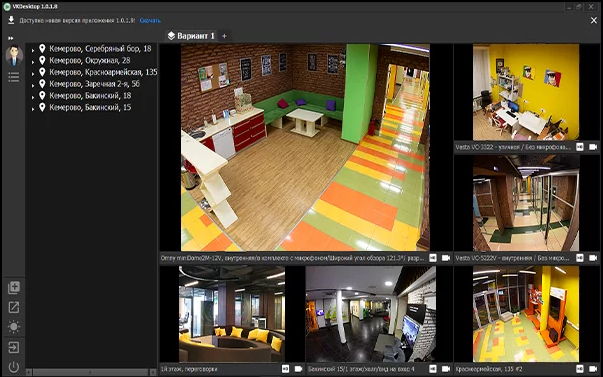The image size is (603, 377).
Task: Click the location pin next to Красноармейская, 135
Action: tap(42, 72)
